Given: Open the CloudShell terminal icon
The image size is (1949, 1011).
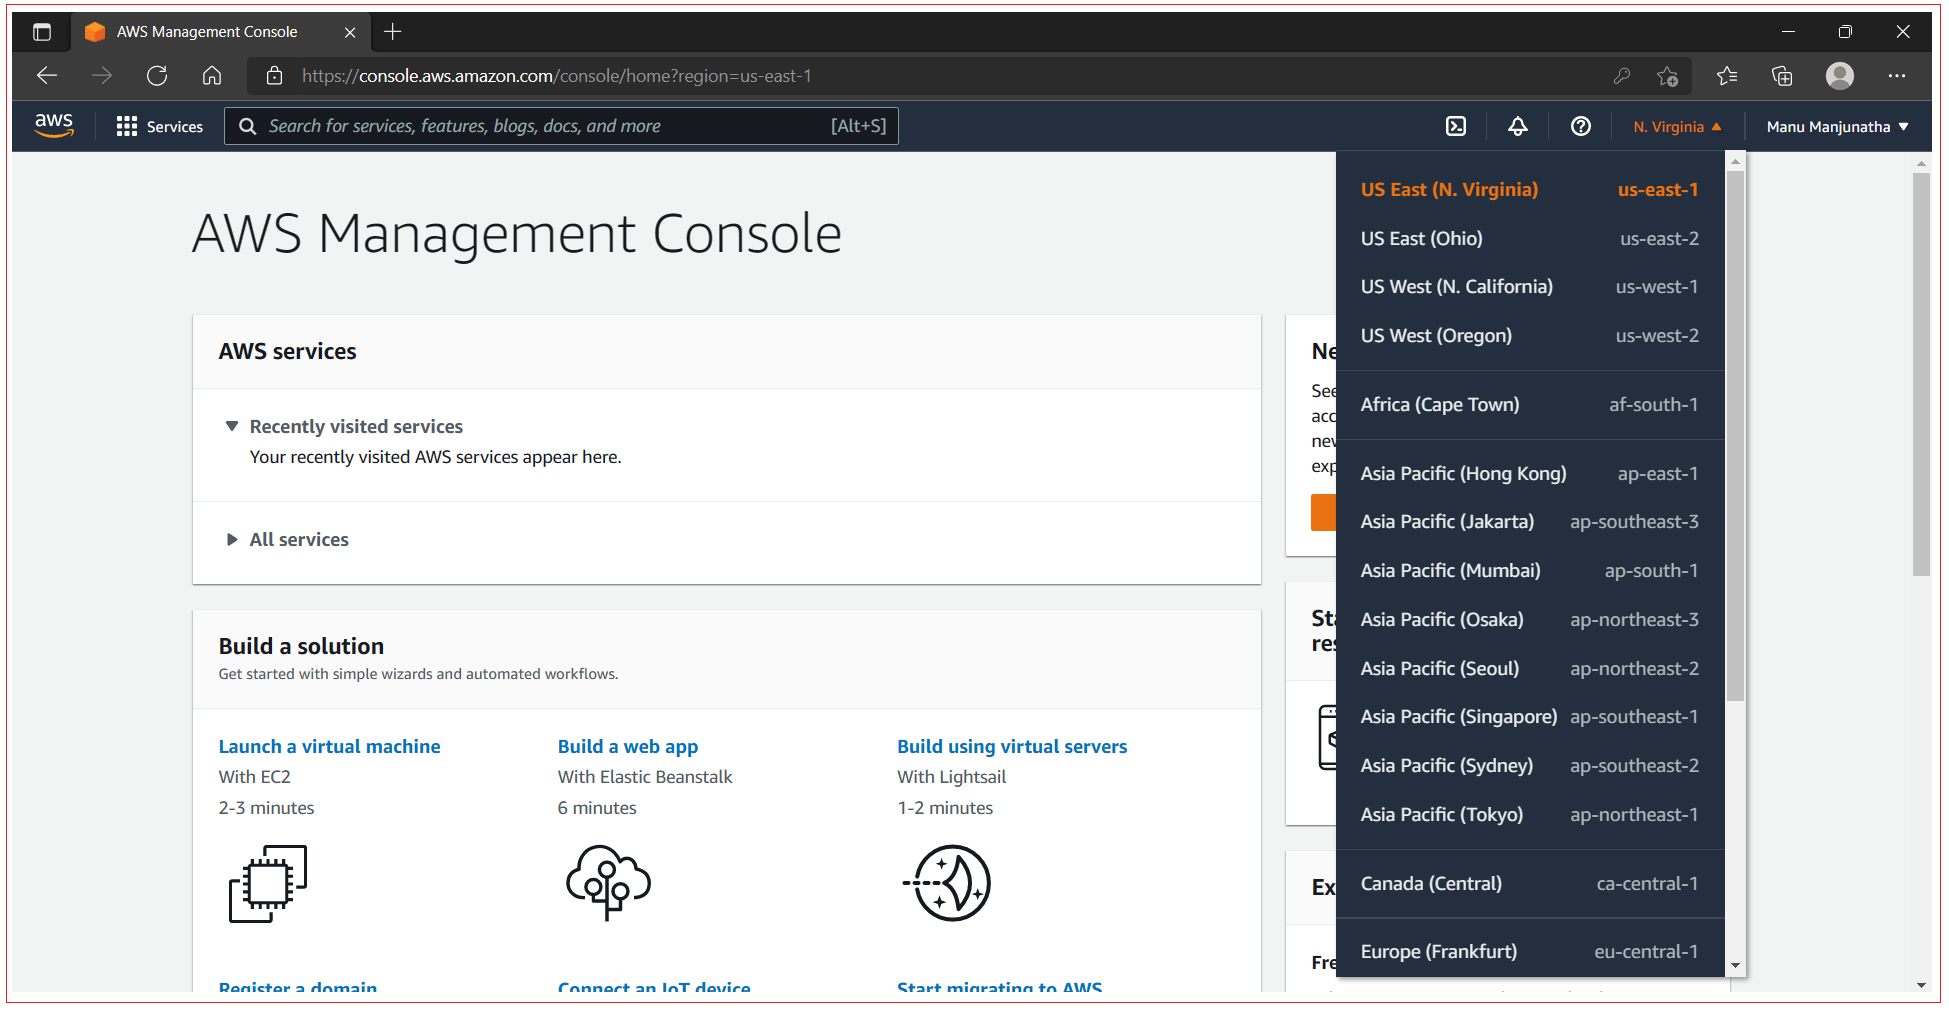Looking at the screenshot, I should point(1456,126).
